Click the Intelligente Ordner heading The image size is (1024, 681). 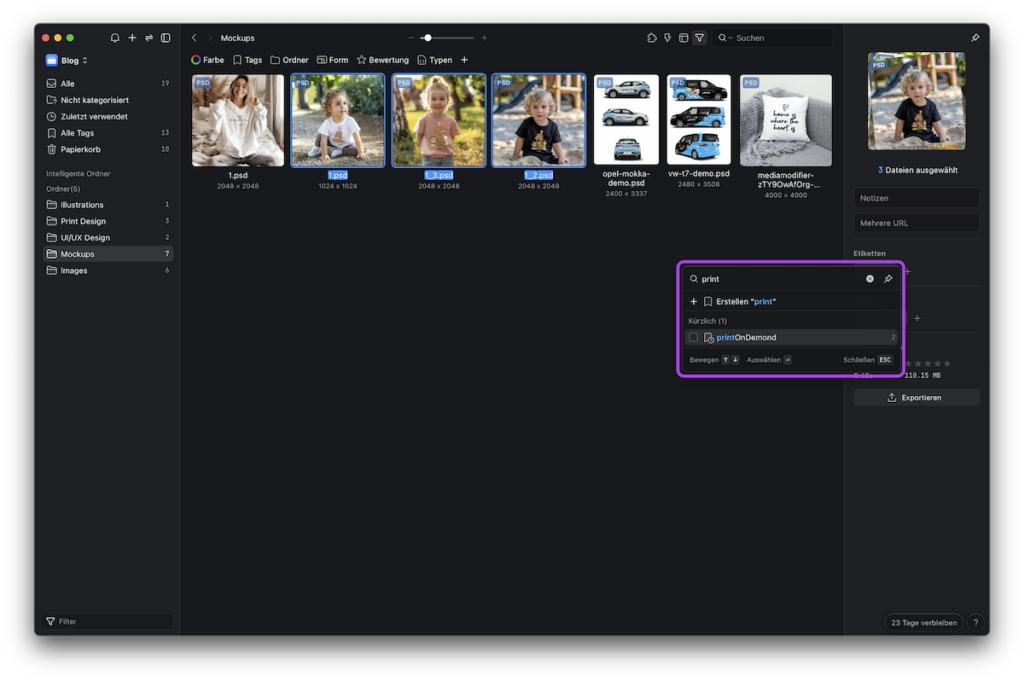(78, 174)
